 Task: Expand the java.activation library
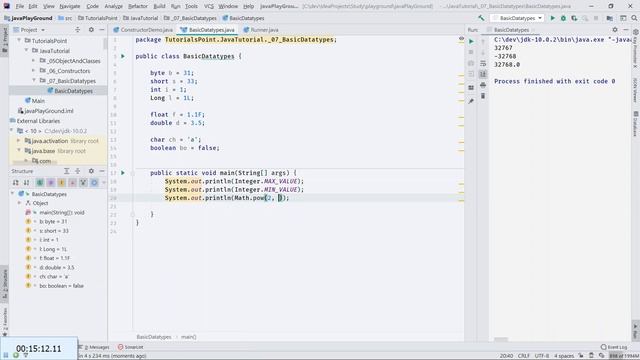point(19,140)
